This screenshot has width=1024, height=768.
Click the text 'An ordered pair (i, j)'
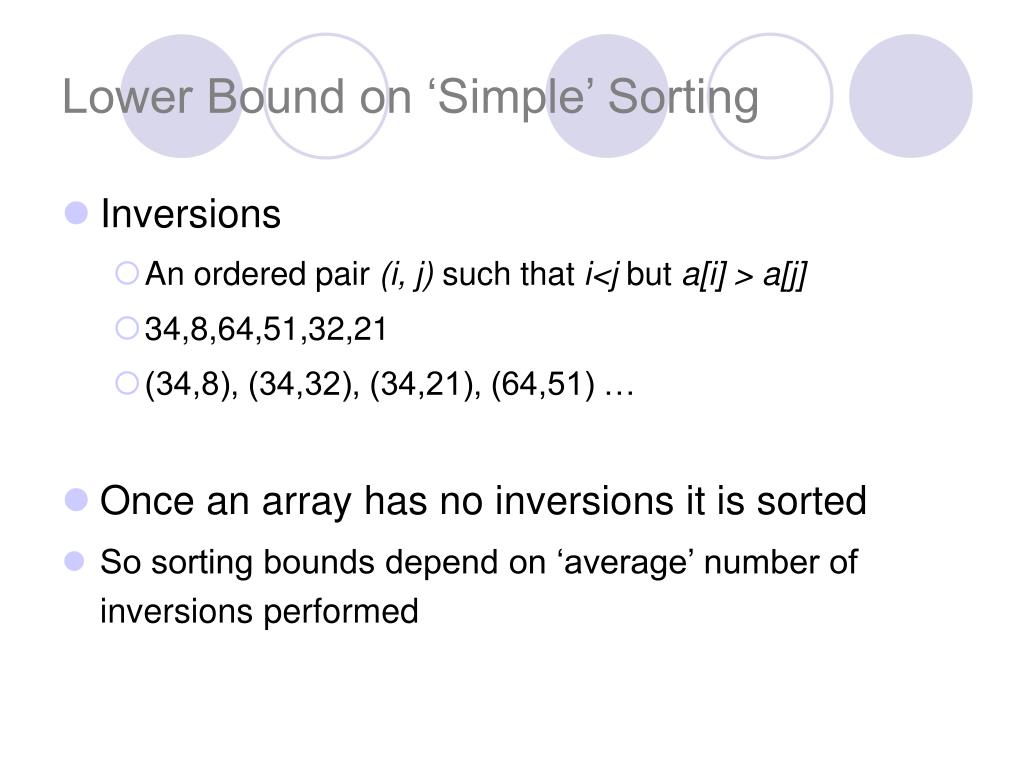[289, 274]
